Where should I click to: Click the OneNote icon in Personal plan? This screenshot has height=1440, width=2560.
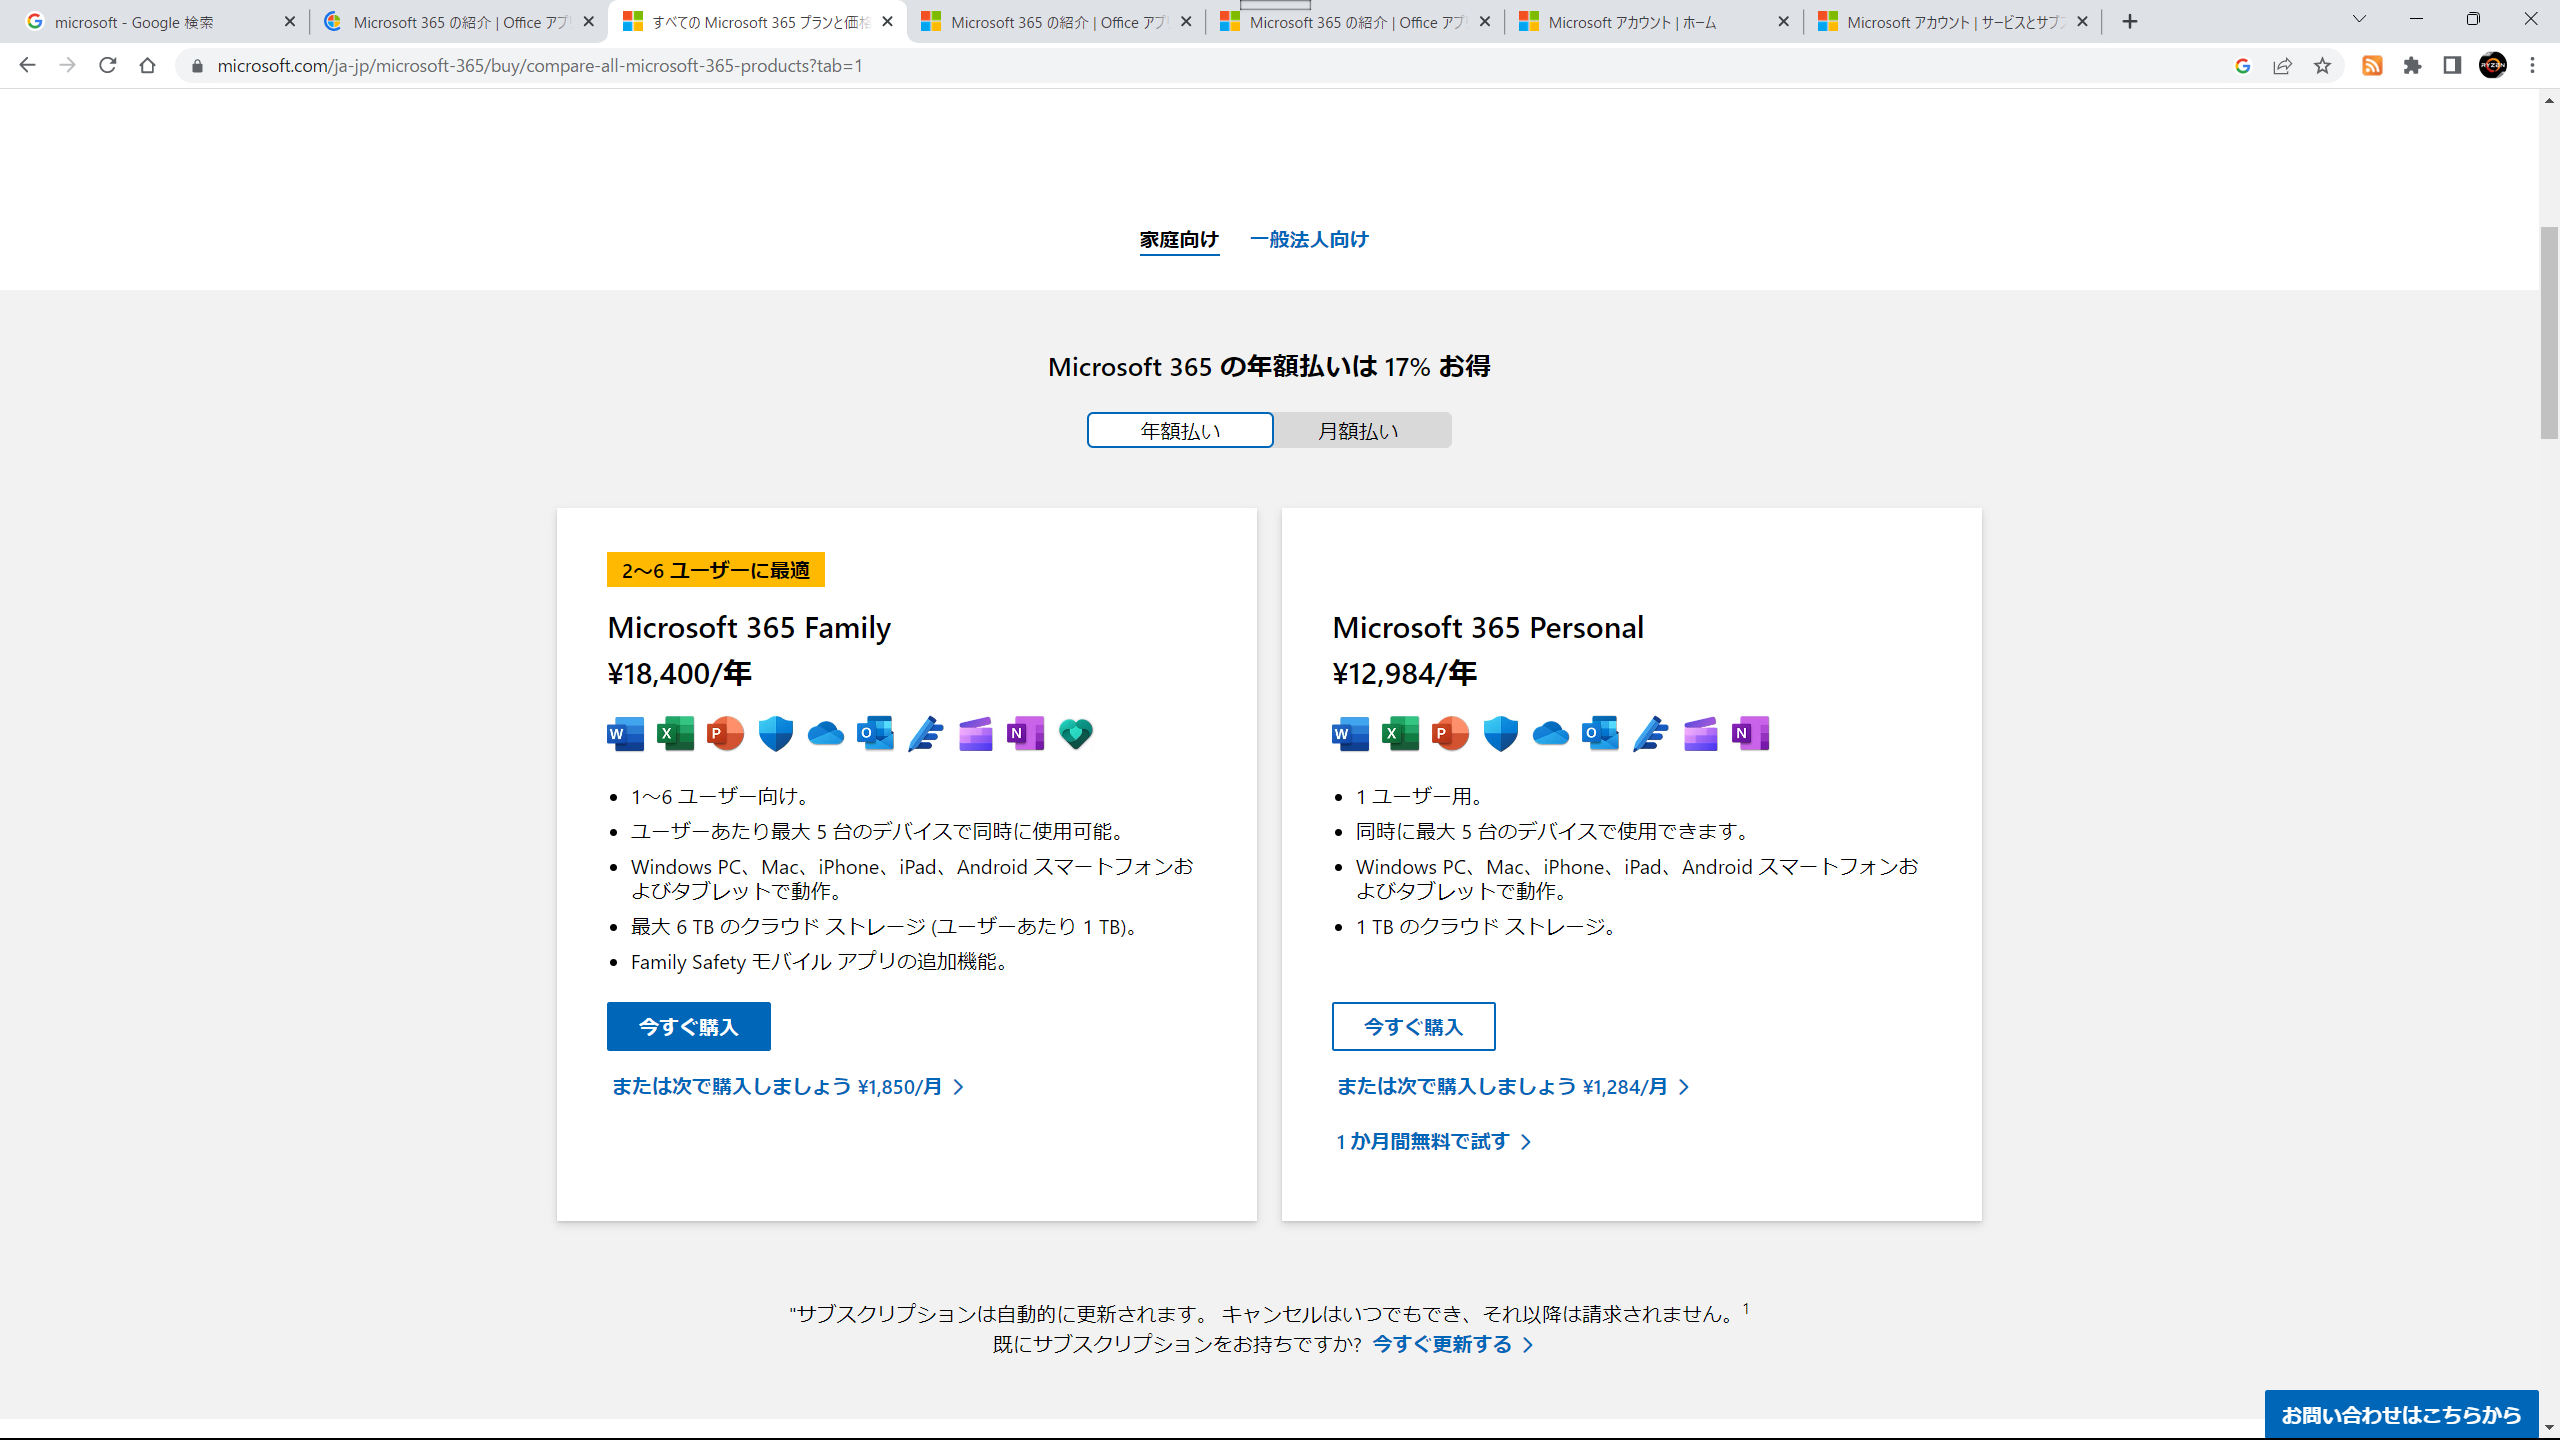coord(1751,734)
